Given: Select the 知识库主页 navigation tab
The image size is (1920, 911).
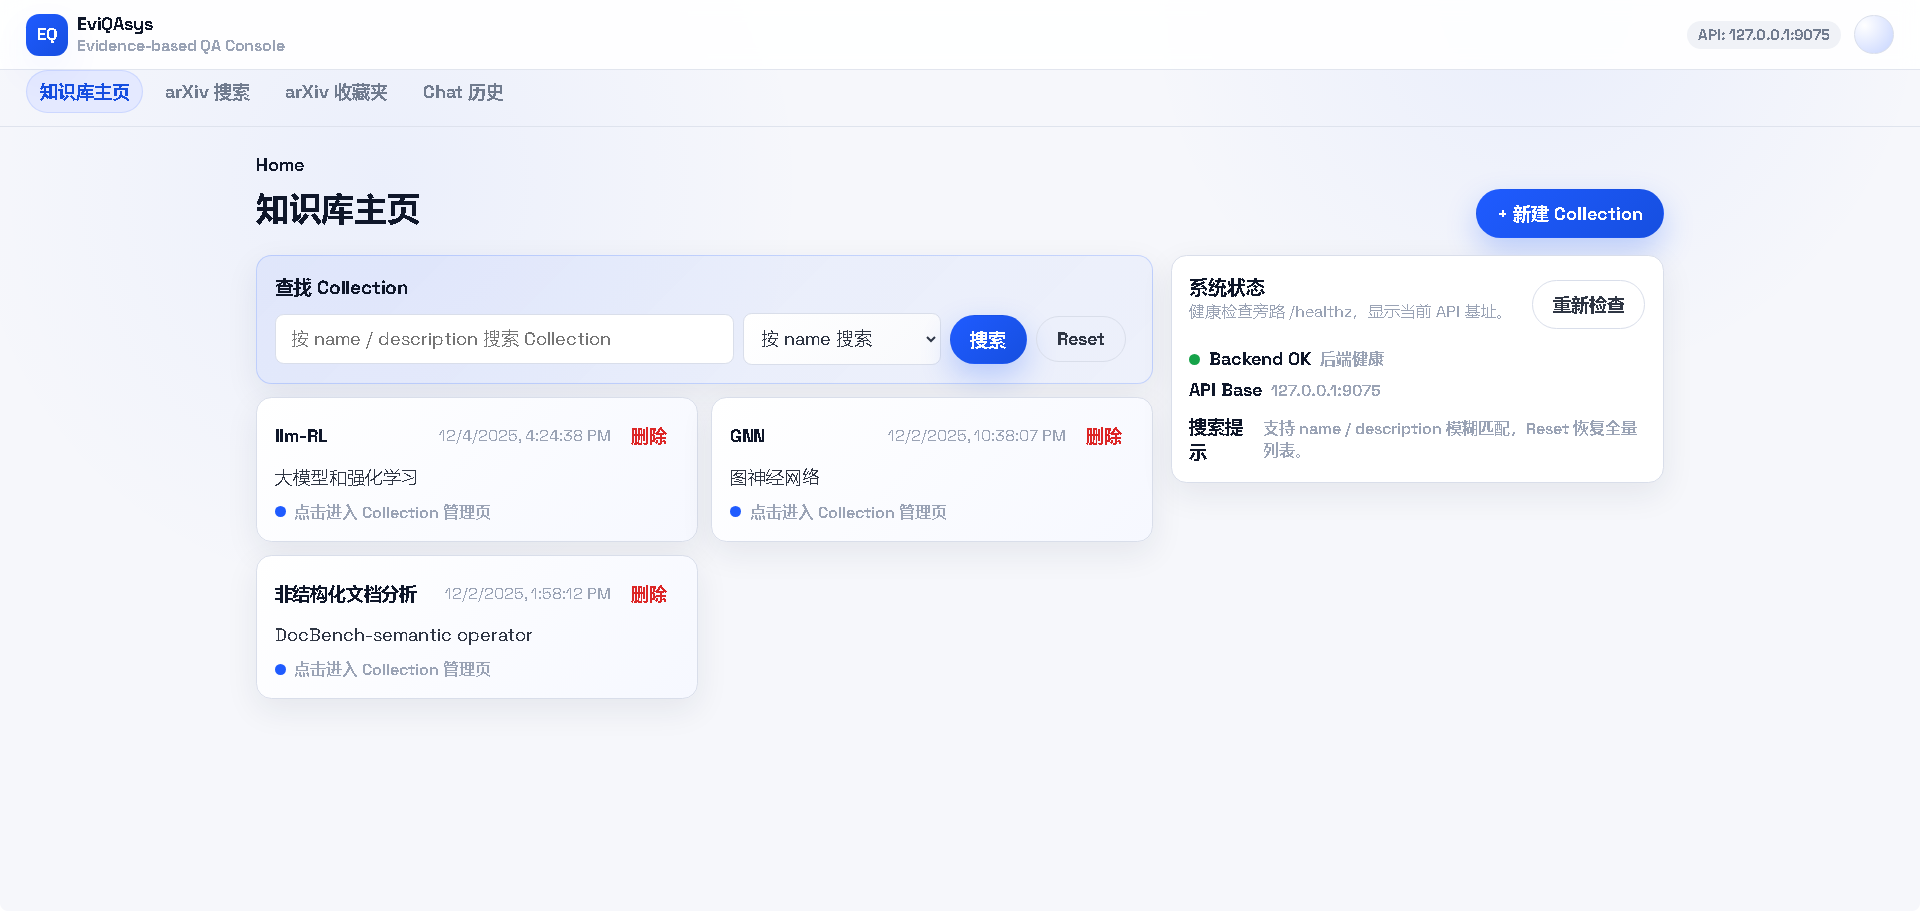Looking at the screenshot, I should pos(84,92).
